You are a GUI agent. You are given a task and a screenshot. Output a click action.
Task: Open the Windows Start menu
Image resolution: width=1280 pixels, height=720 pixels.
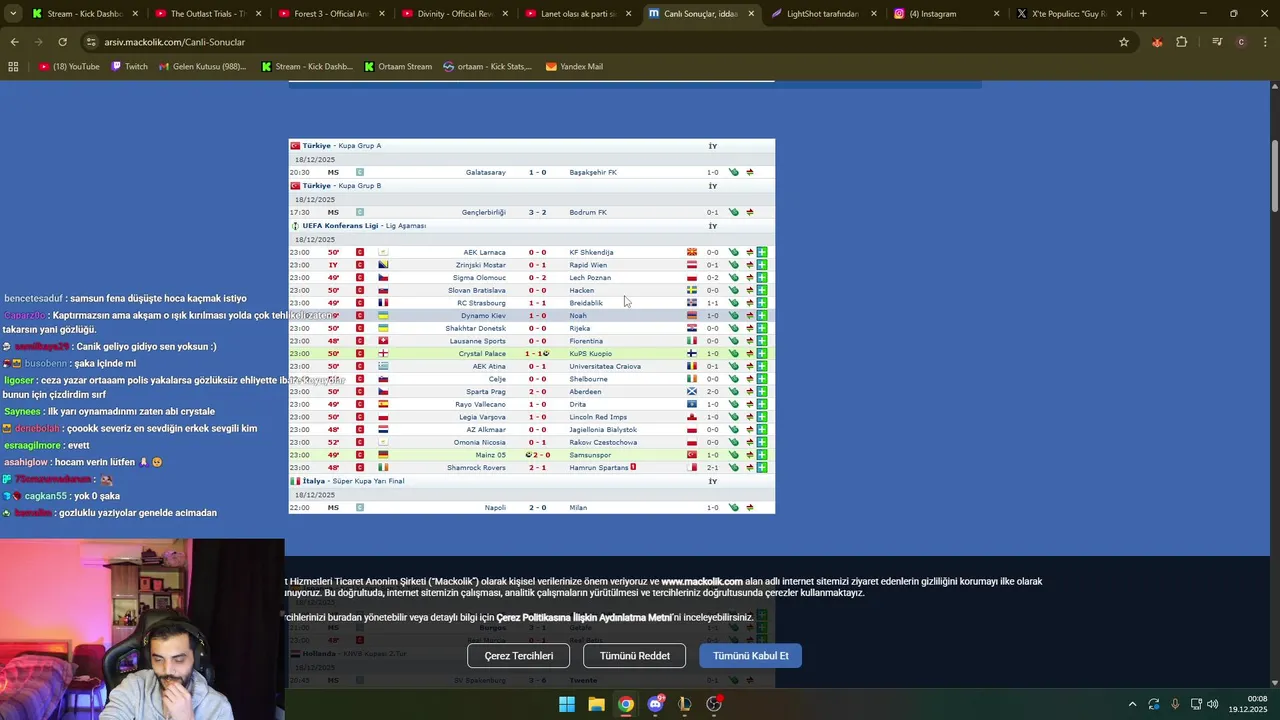click(x=567, y=704)
